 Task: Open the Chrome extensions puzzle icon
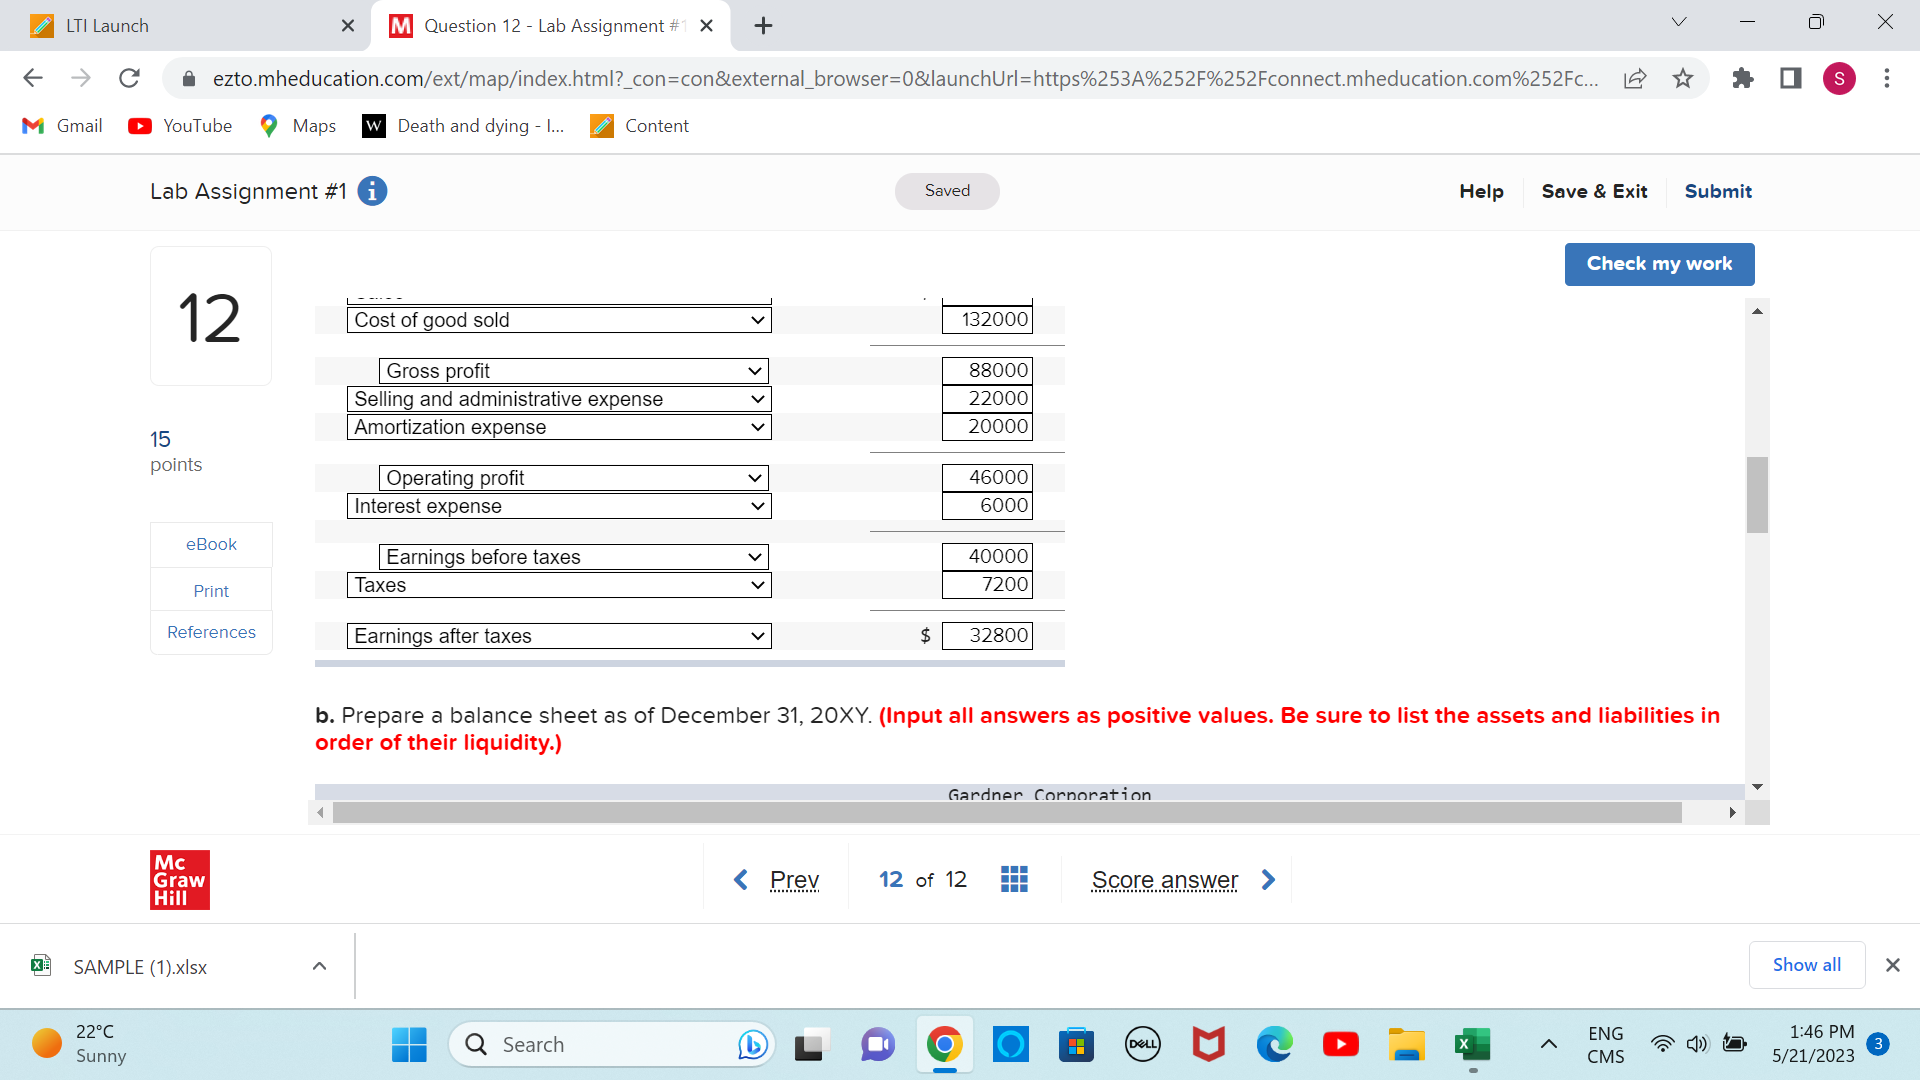click(1743, 78)
